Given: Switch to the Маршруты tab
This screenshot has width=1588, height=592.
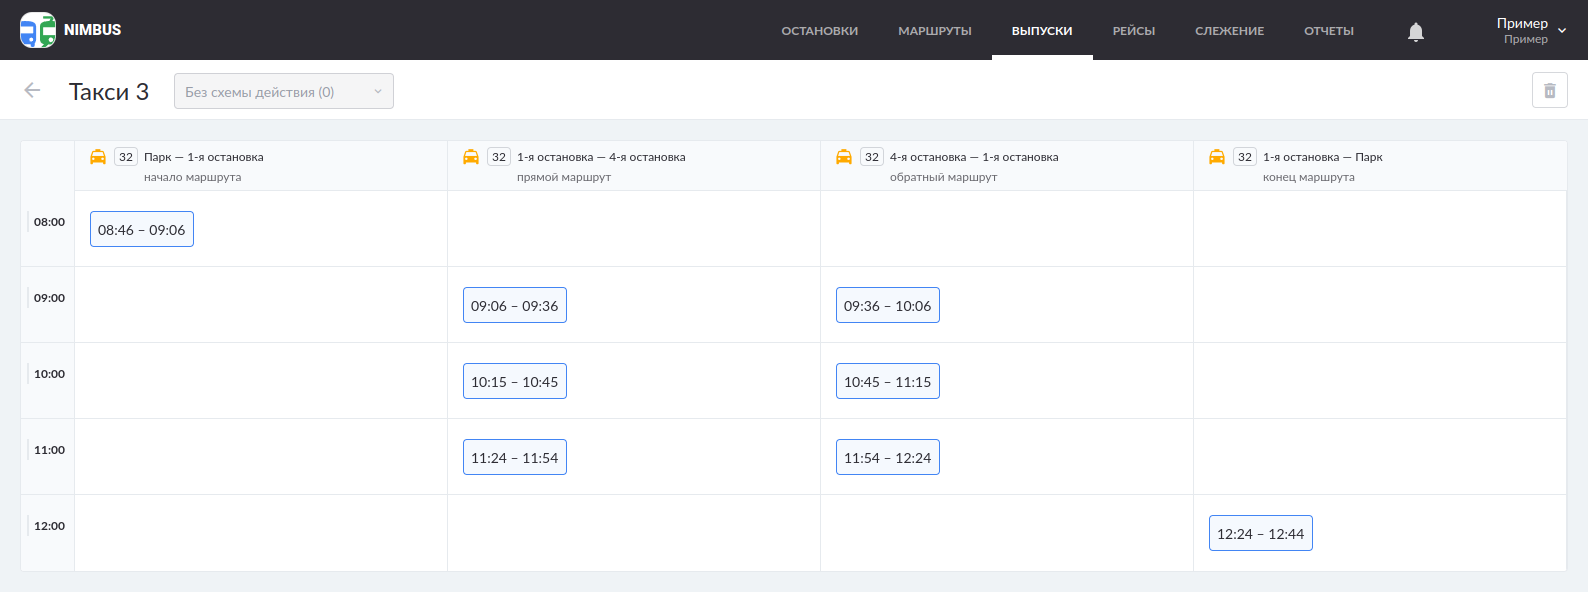Looking at the screenshot, I should pyautogui.click(x=934, y=31).
